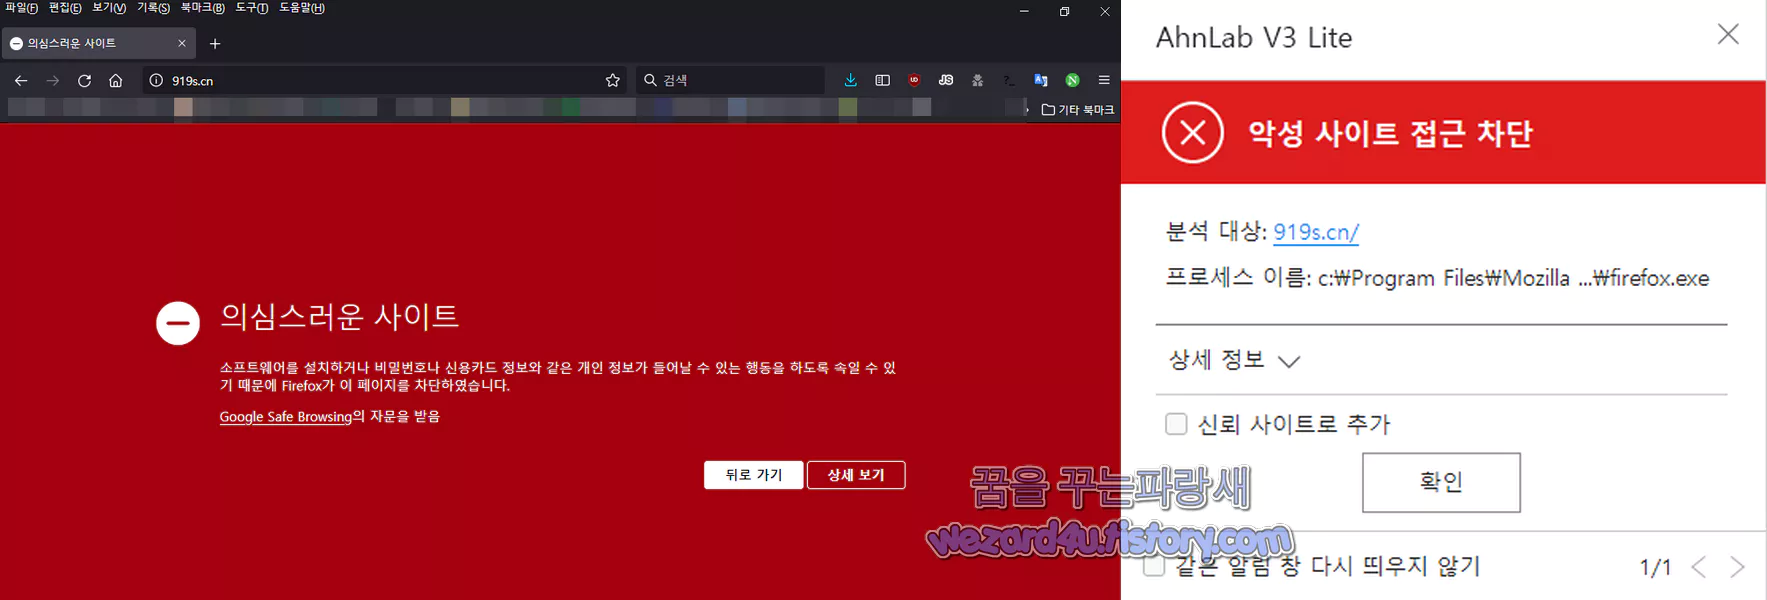Open the 기록(S) menu
The height and width of the screenshot is (600, 1767).
(153, 8)
